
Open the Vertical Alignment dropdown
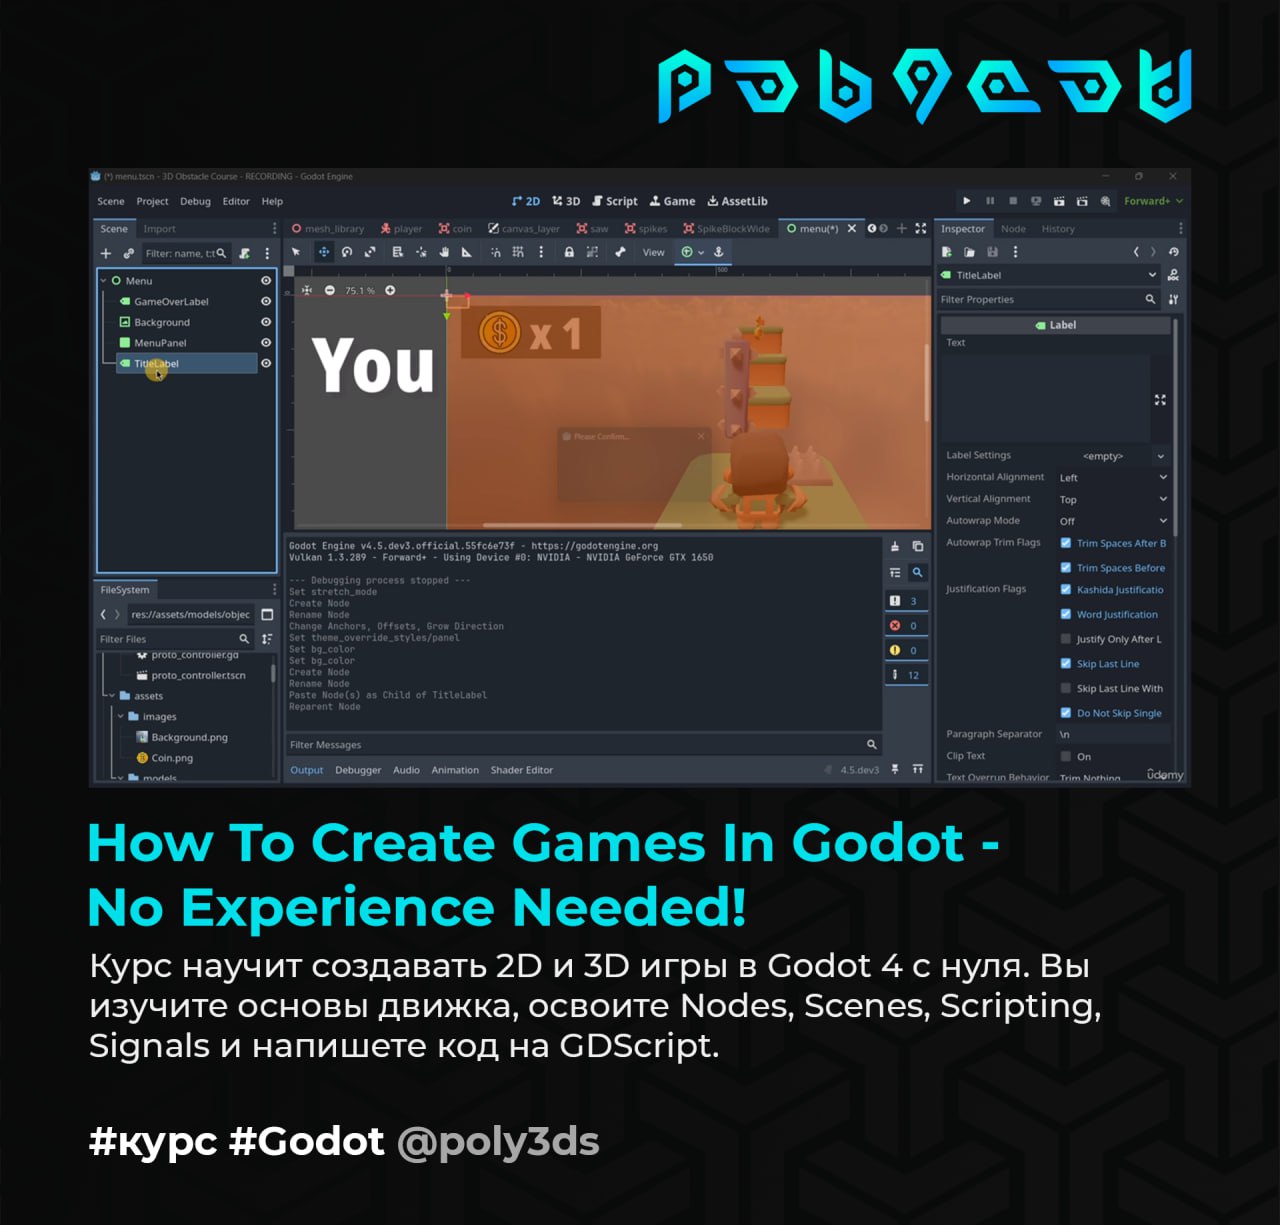1113,499
